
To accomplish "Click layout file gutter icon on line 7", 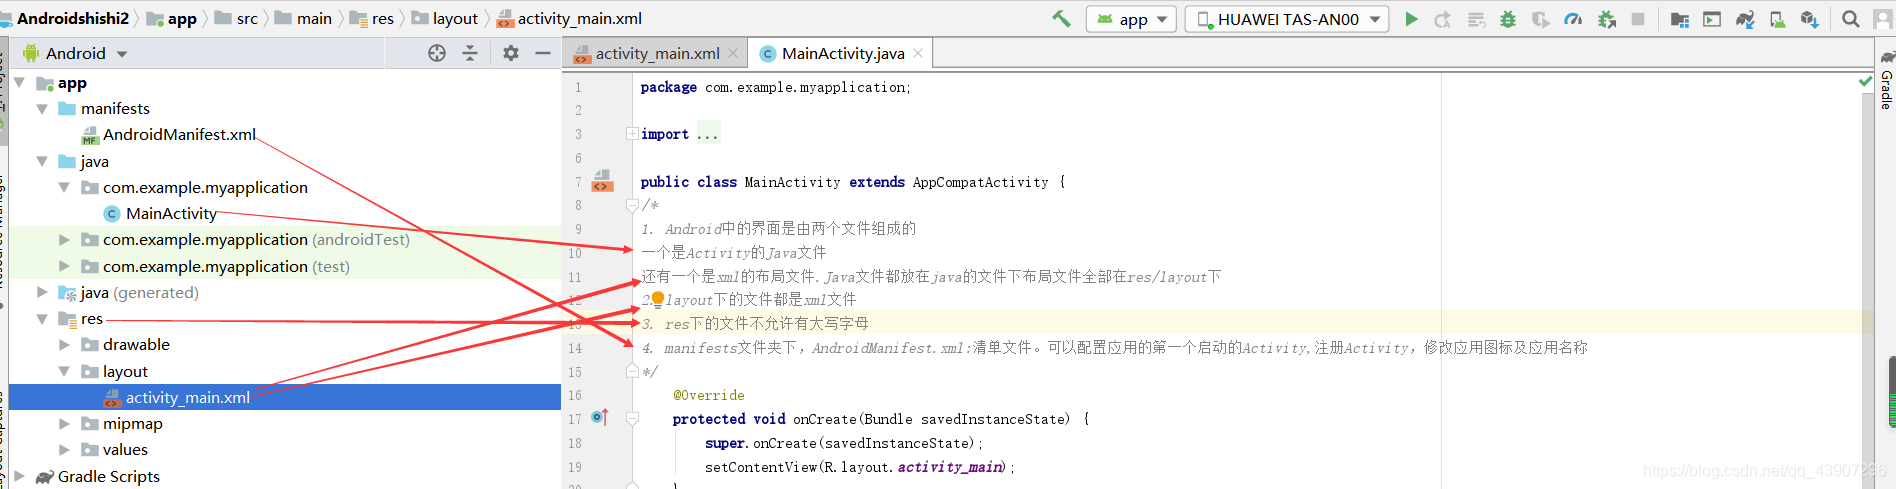I will pos(602,181).
